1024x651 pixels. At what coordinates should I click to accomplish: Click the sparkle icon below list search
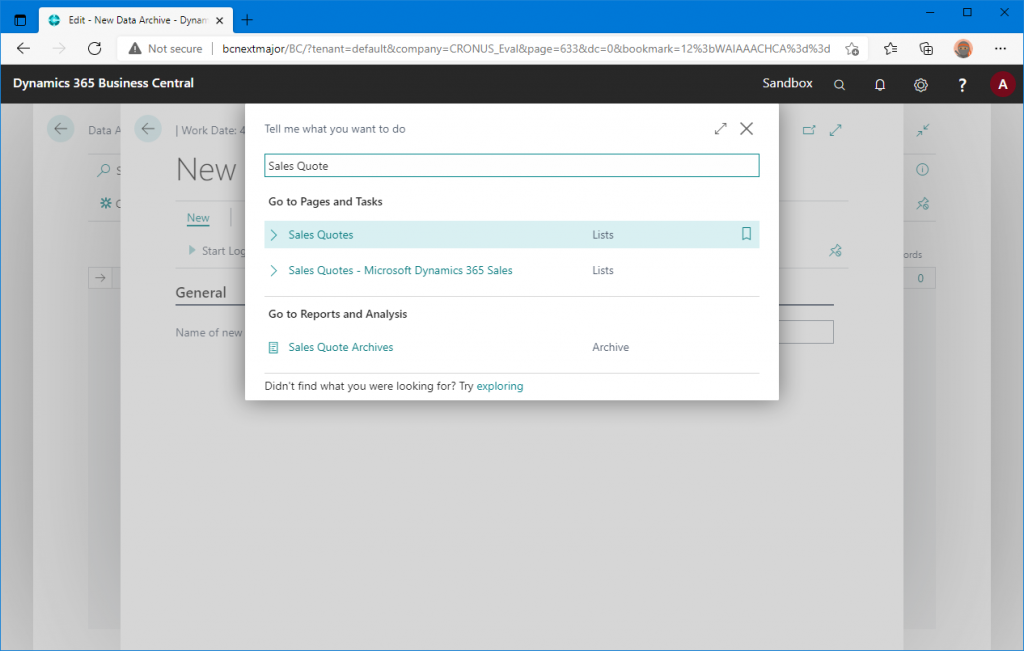pos(105,203)
